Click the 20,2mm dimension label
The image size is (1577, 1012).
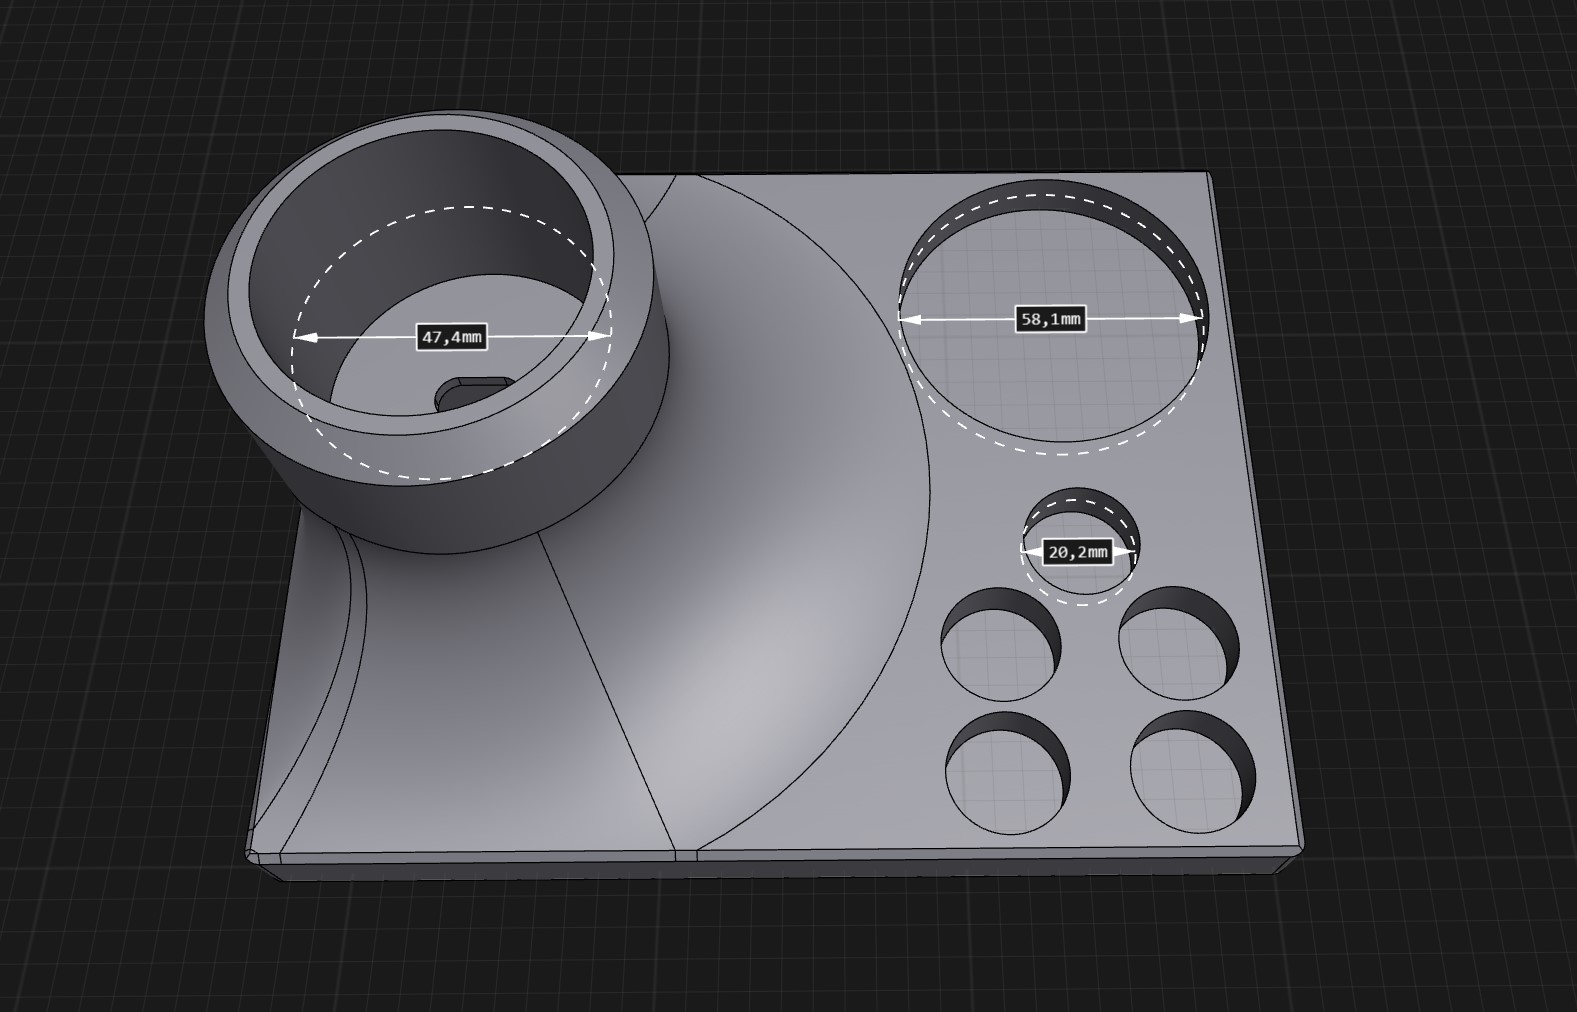coord(1077,551)
